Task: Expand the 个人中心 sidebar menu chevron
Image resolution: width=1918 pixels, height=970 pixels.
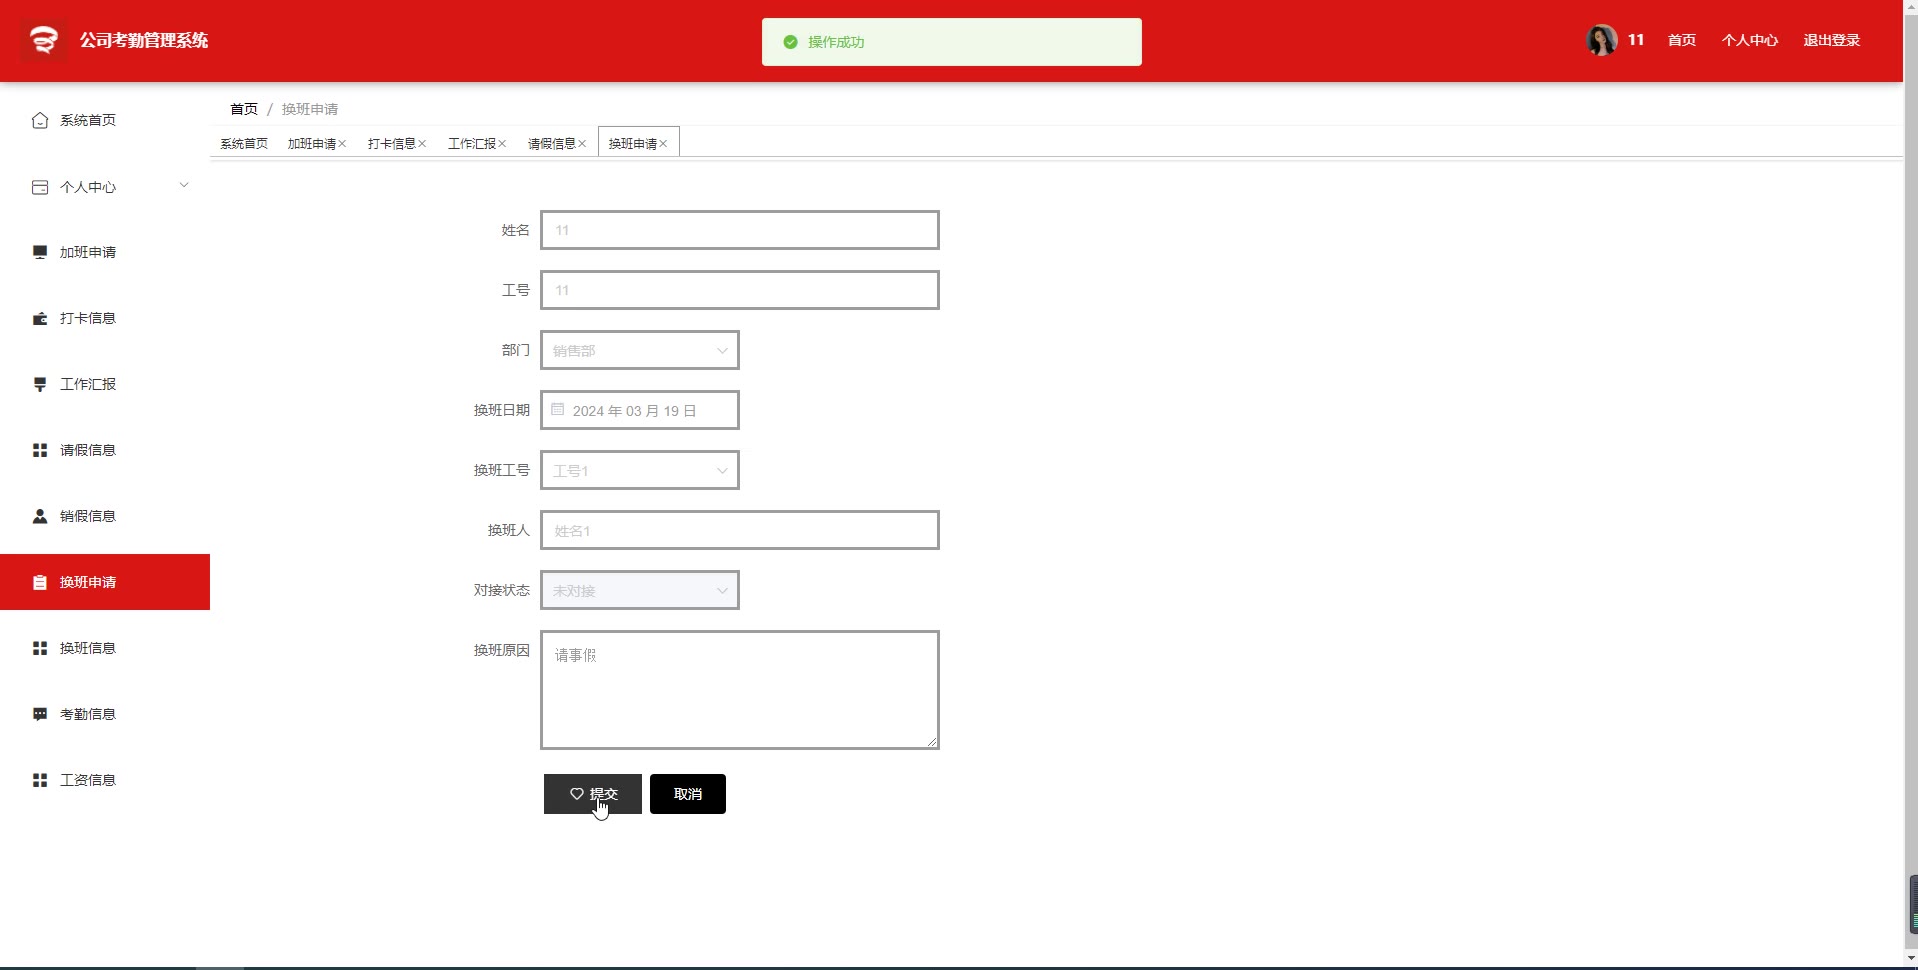Action: (x=184, y=185)
